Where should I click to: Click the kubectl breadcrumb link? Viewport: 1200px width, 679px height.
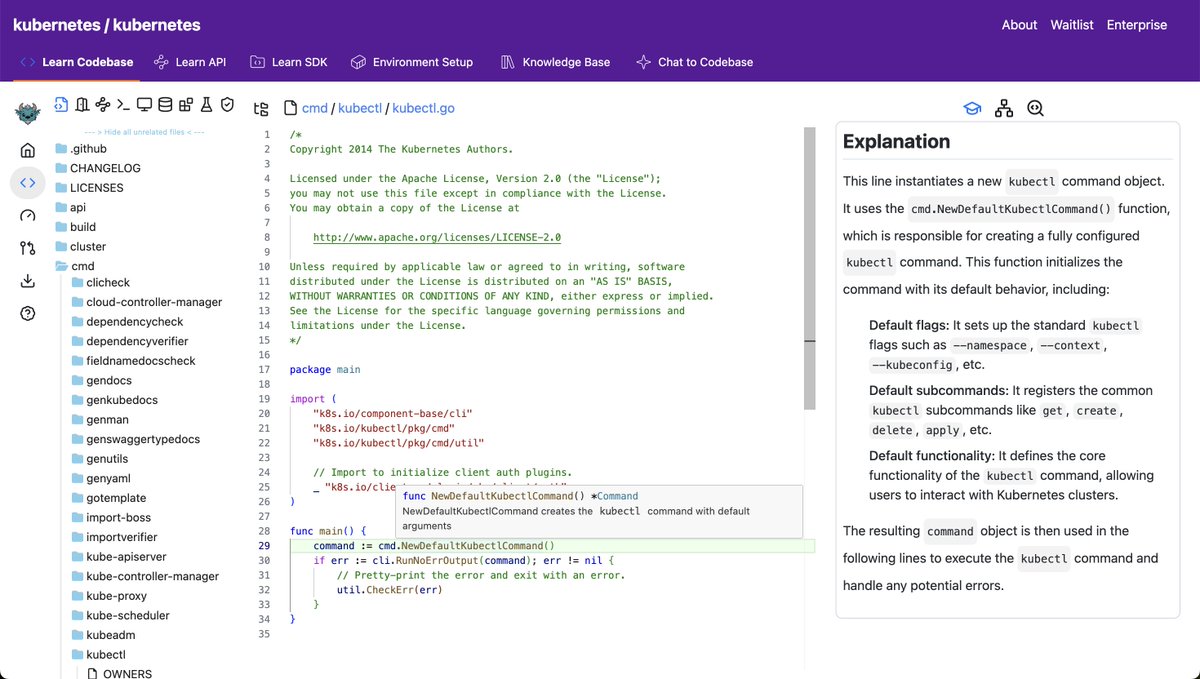(360, 108)
